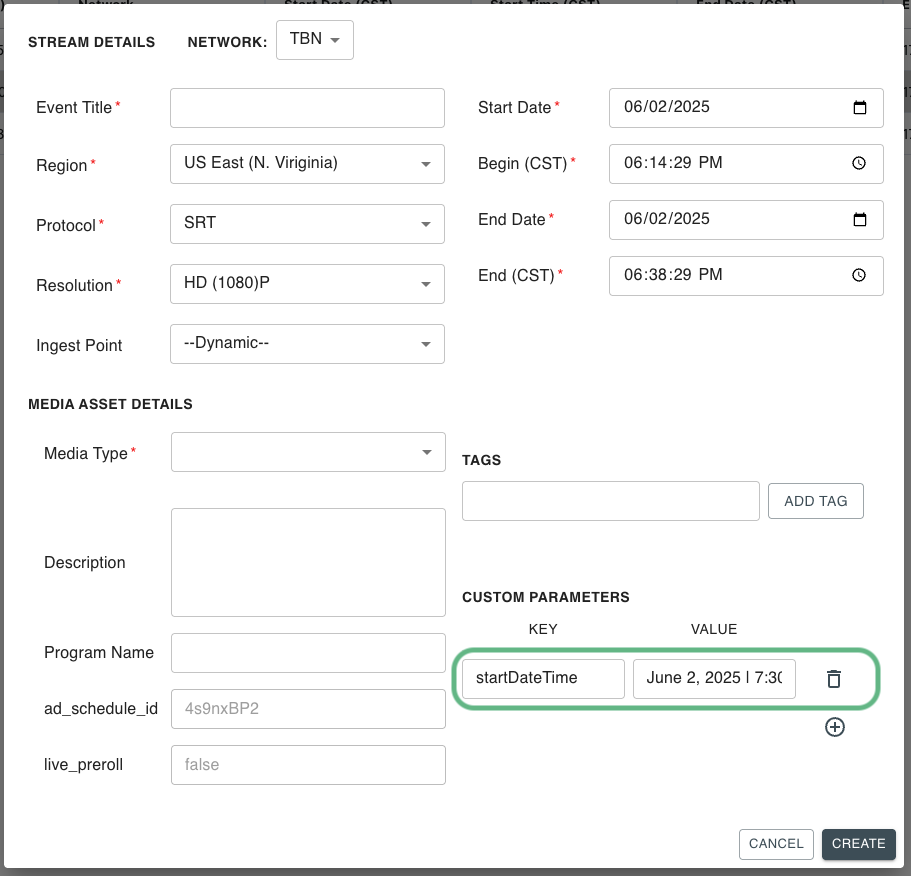This screenshot has width=911, height=876.
Task: Click into the Description text area
Action: 308,562
